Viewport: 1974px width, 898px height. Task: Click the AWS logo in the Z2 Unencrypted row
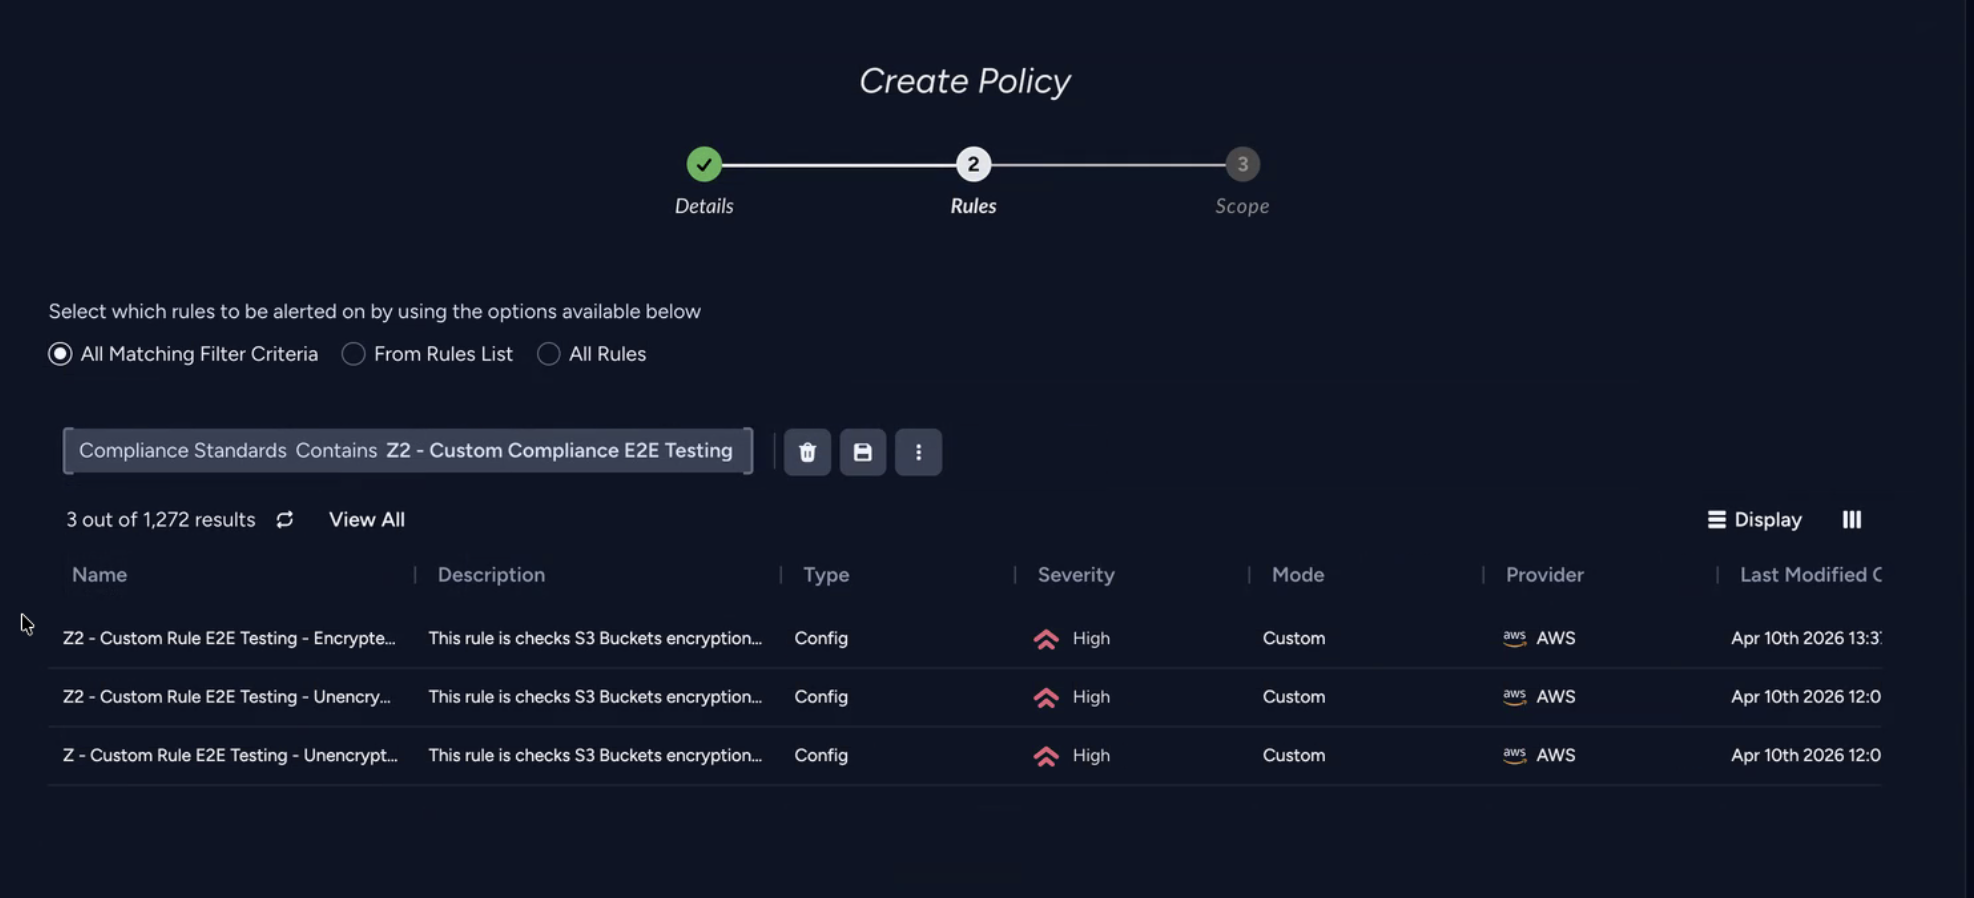1514,696
